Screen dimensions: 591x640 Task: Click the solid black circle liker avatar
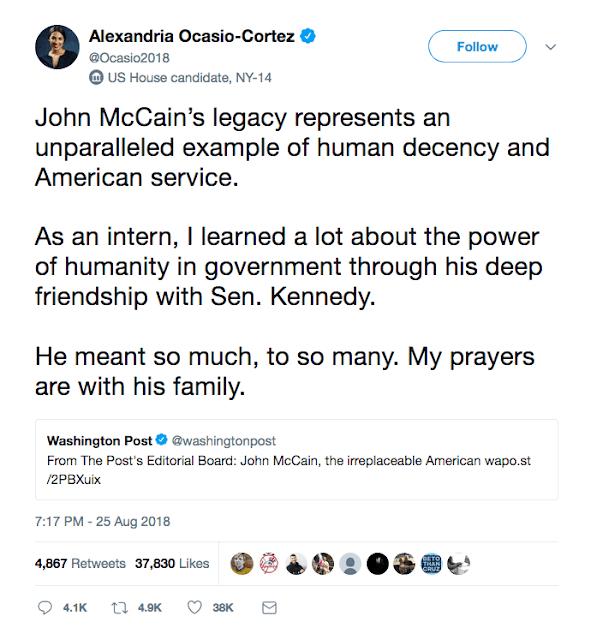[x=378, y=564]
